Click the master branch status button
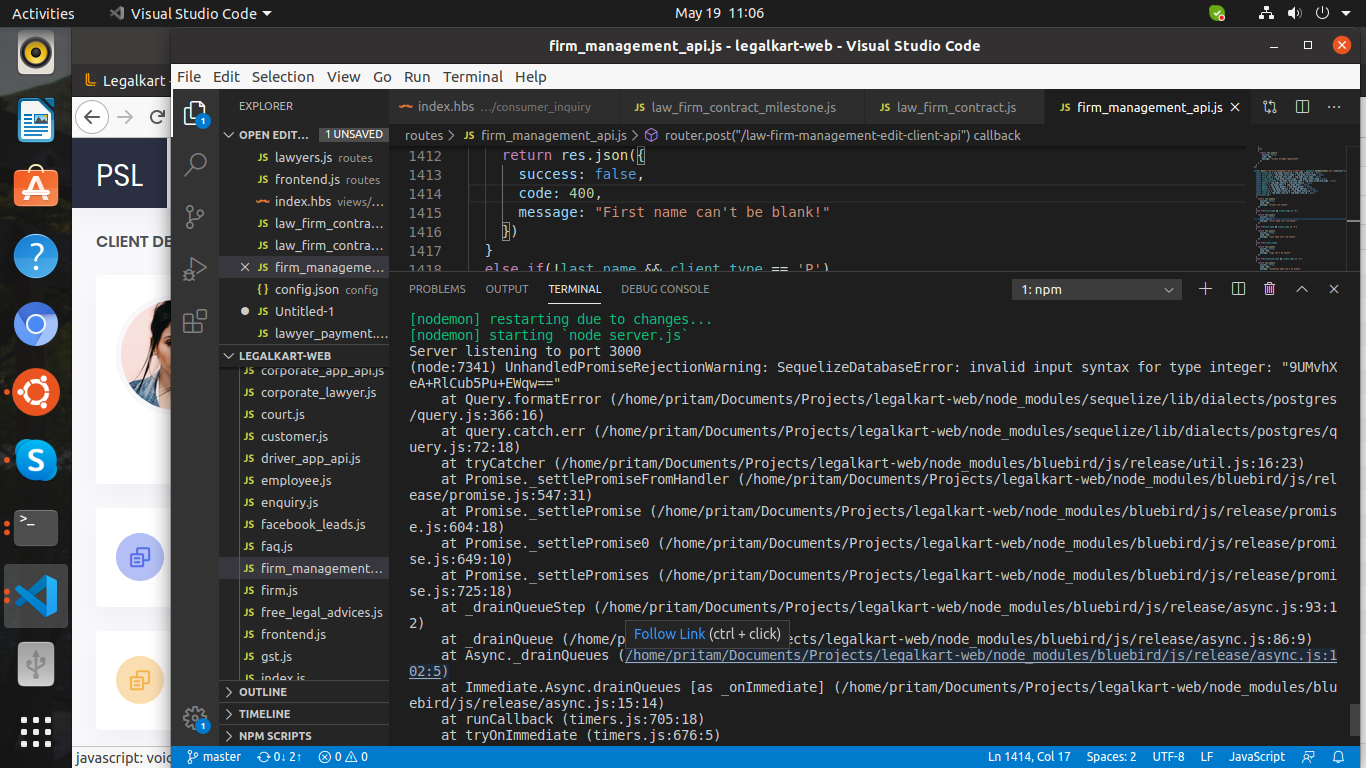This screenshot has height=768, width=1366. (214, 757)
